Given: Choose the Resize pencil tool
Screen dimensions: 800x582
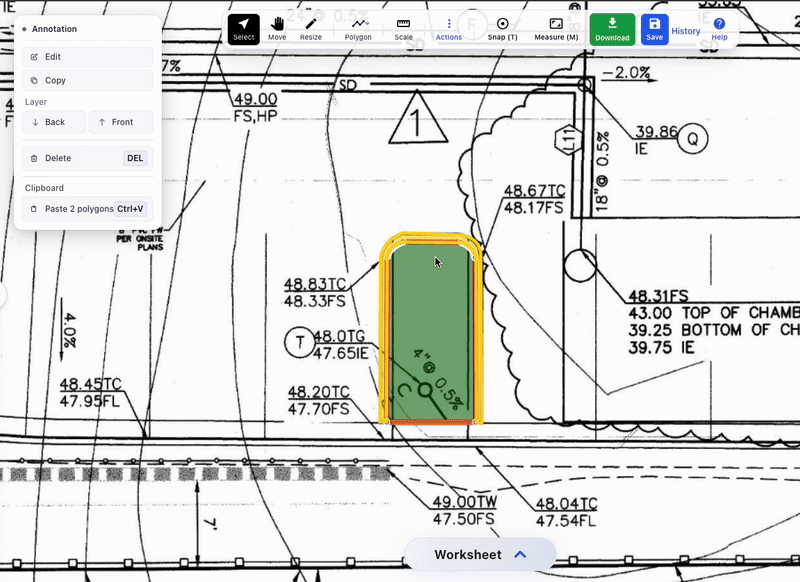Looking at the screenshot, I should tap(311, 29).
